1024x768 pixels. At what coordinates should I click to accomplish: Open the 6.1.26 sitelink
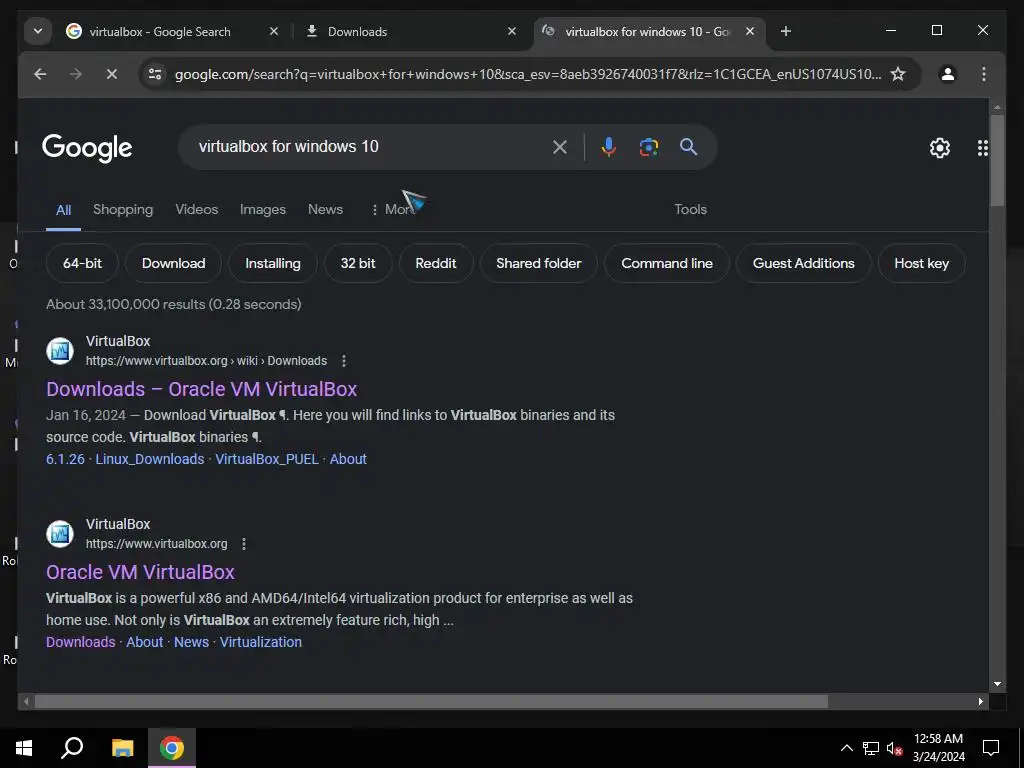pyautogui.click(x=65, y=459)
